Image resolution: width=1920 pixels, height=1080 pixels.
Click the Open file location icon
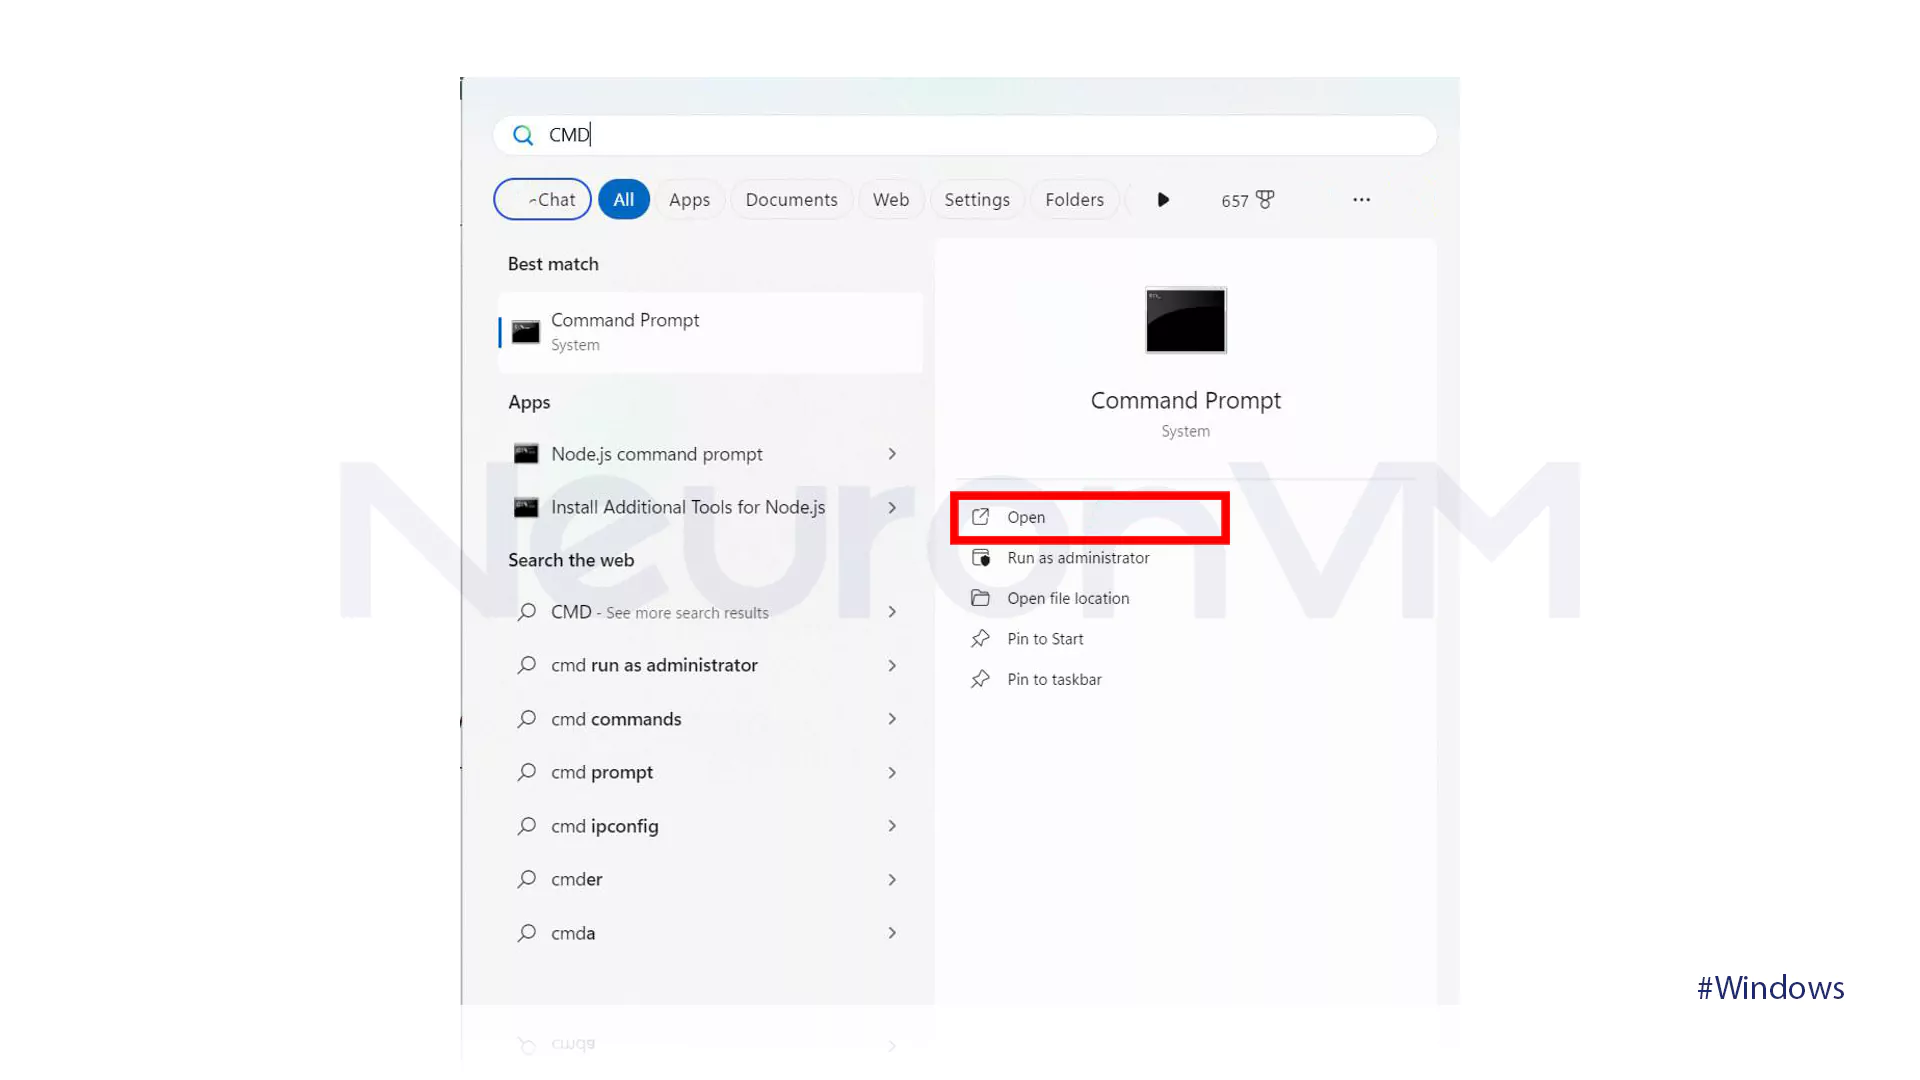[x=981, y=597]
